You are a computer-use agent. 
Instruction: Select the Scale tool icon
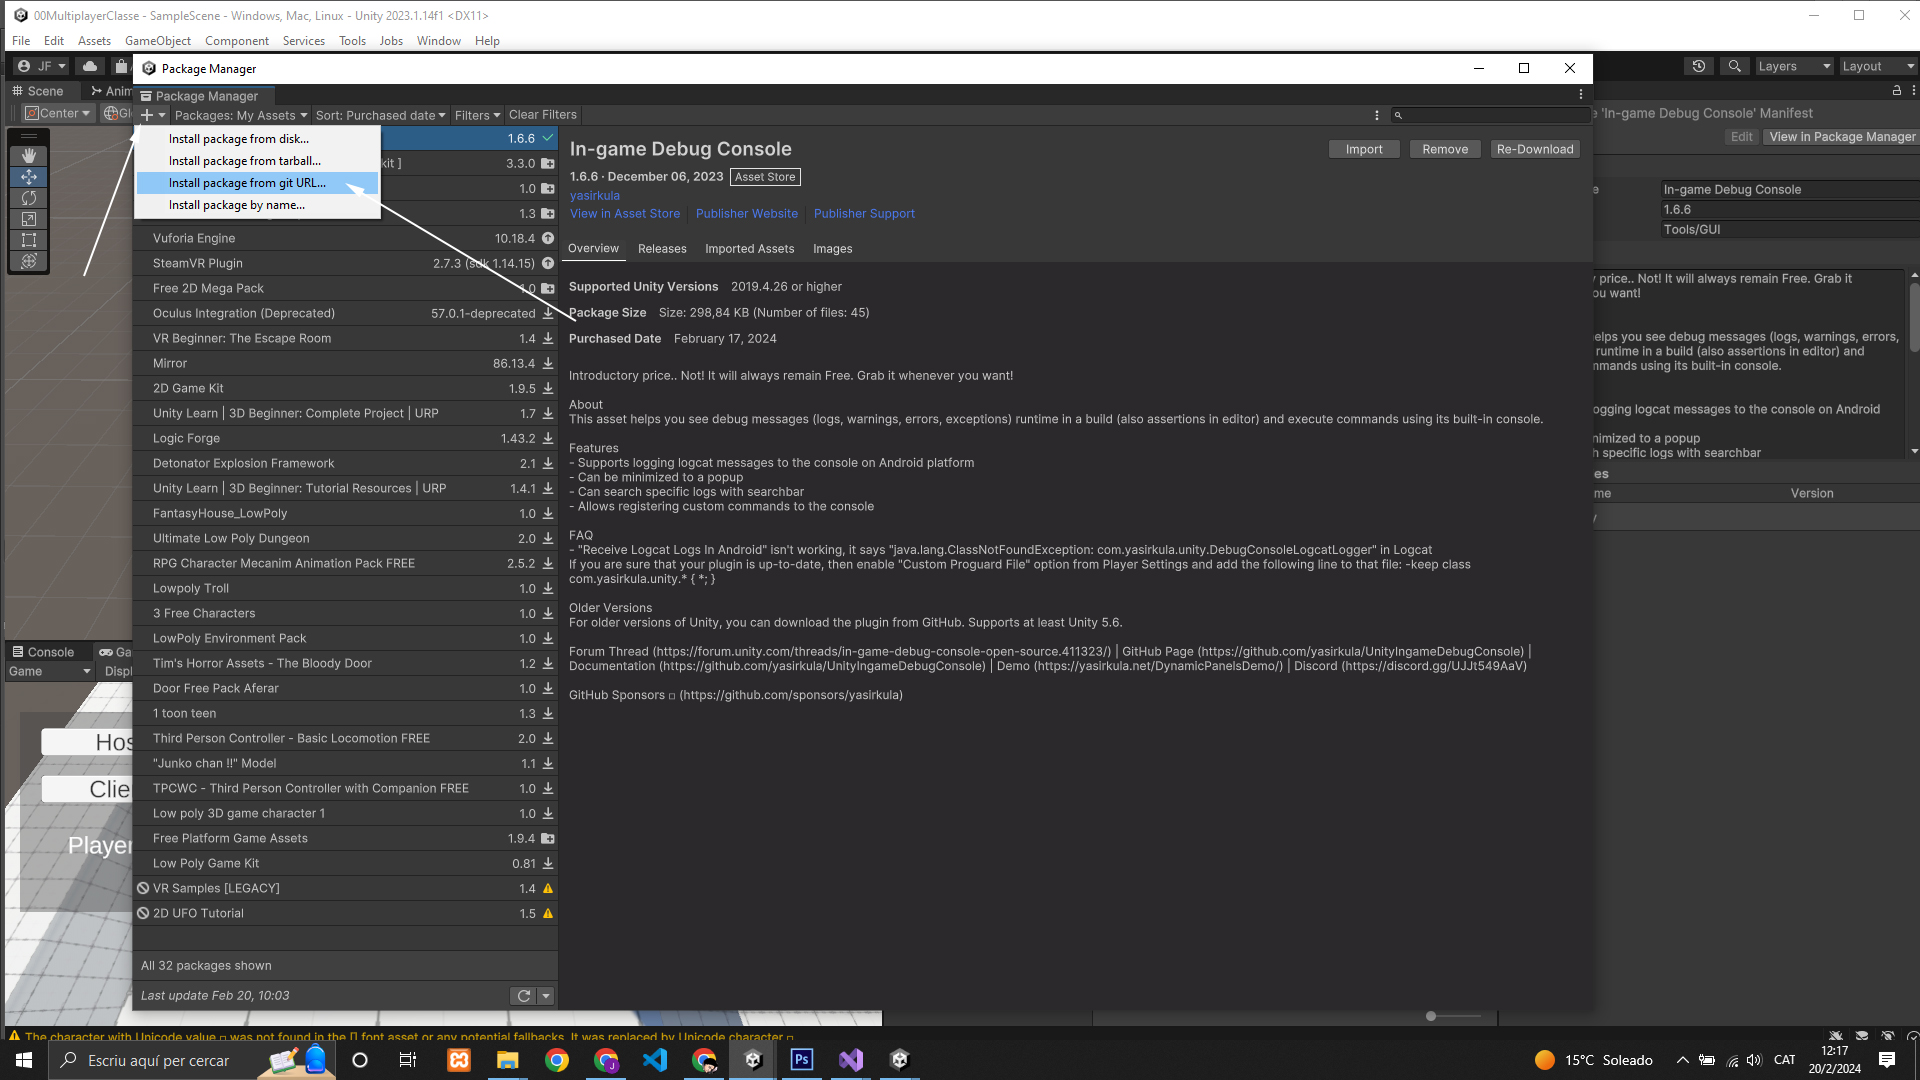[29, 219]
